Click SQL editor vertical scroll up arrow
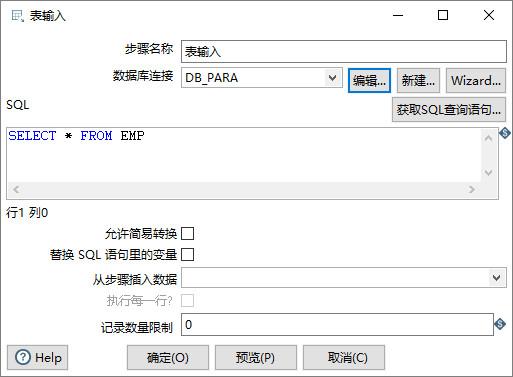This screenshot has width=513, height=377. click(489, 138)
